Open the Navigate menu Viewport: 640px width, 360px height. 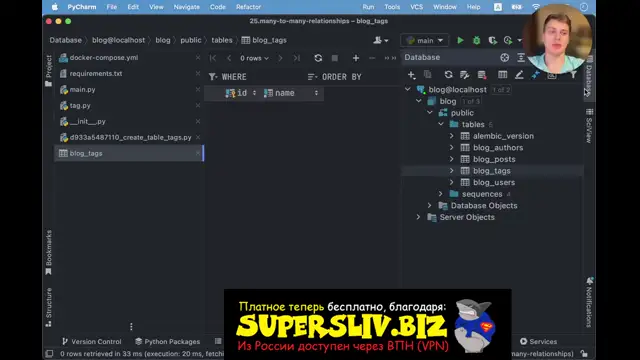(187, 7)
